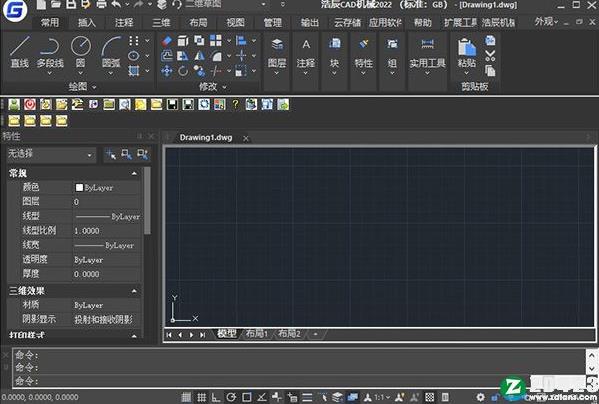Click the printer icon in quick access toolbar
599x404 pixels.
click(x=101, y=4)
